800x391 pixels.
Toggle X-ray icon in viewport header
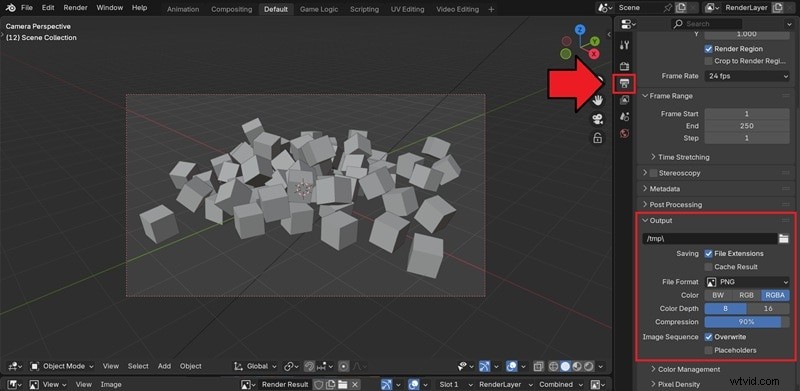539,366
